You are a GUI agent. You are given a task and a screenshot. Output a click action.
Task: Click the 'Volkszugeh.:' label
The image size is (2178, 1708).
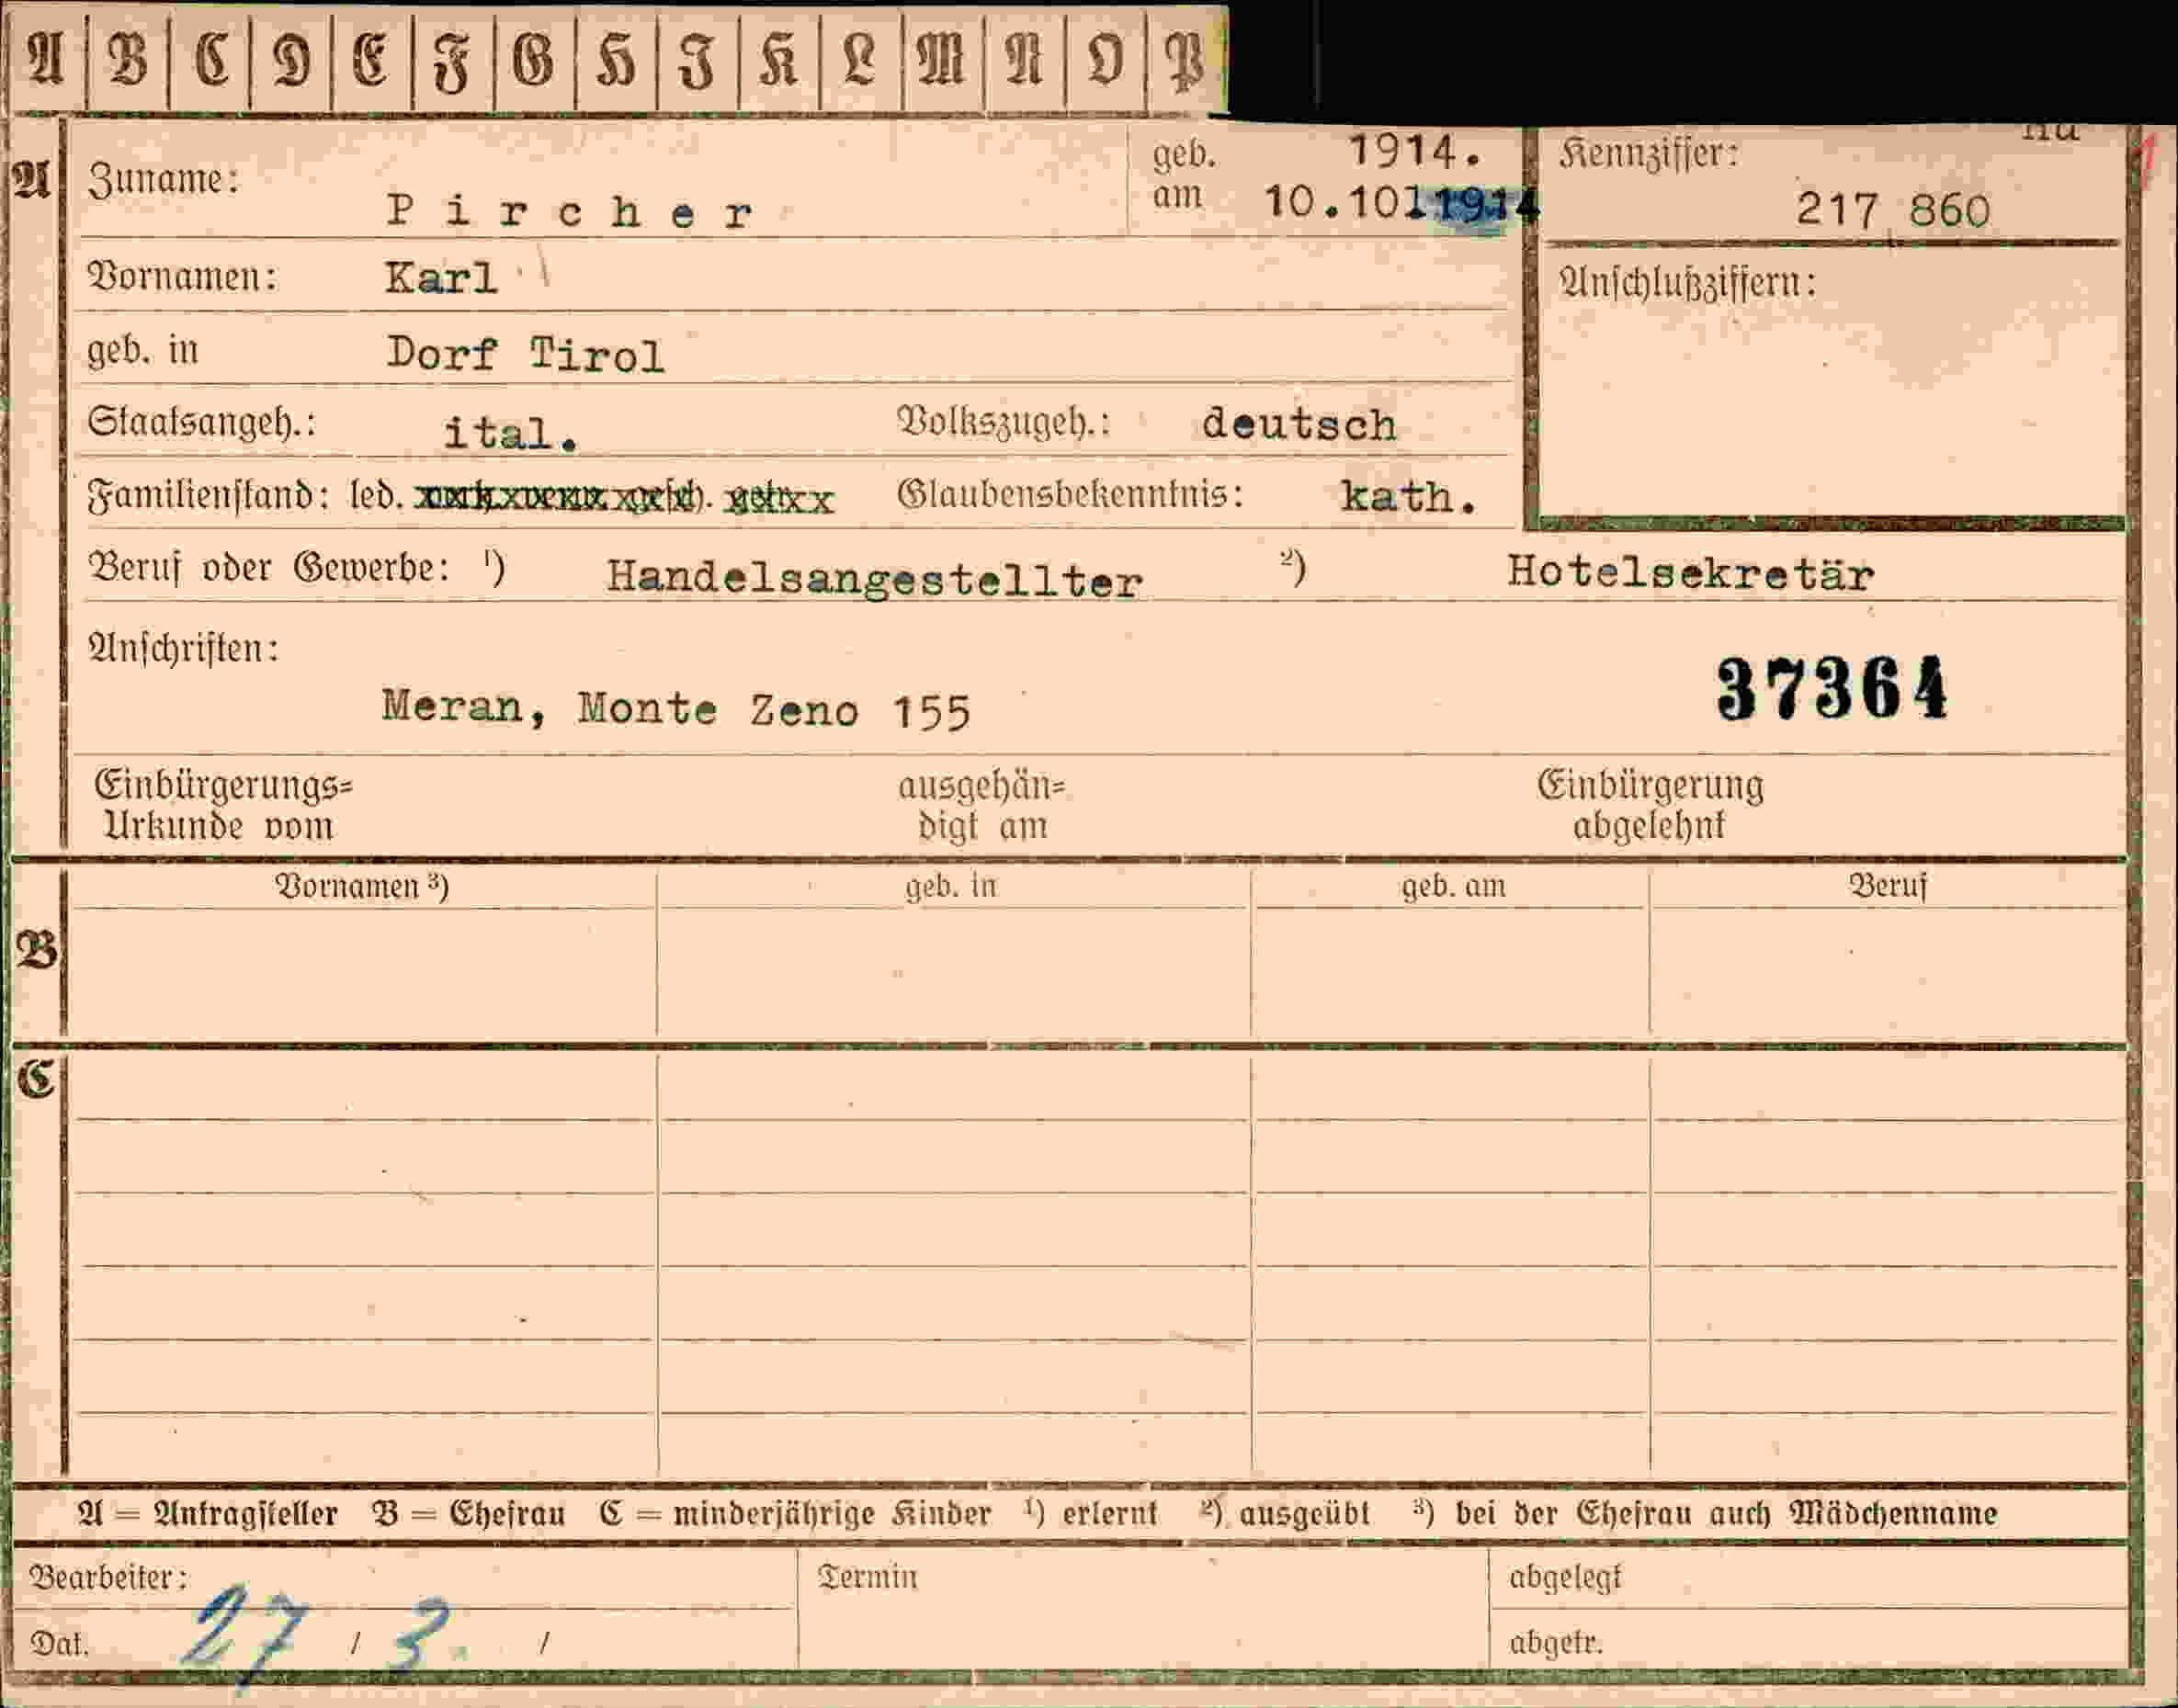coord(1004,422)
